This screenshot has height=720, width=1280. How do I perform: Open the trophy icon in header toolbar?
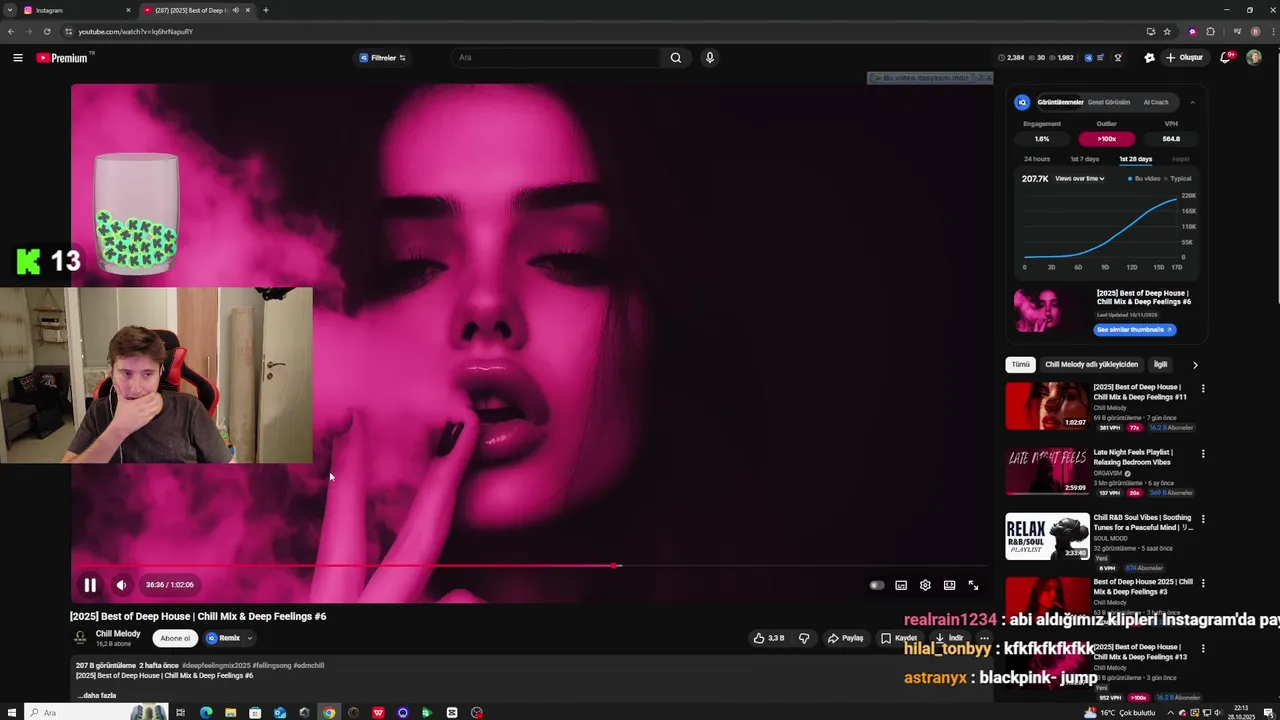1118,58
